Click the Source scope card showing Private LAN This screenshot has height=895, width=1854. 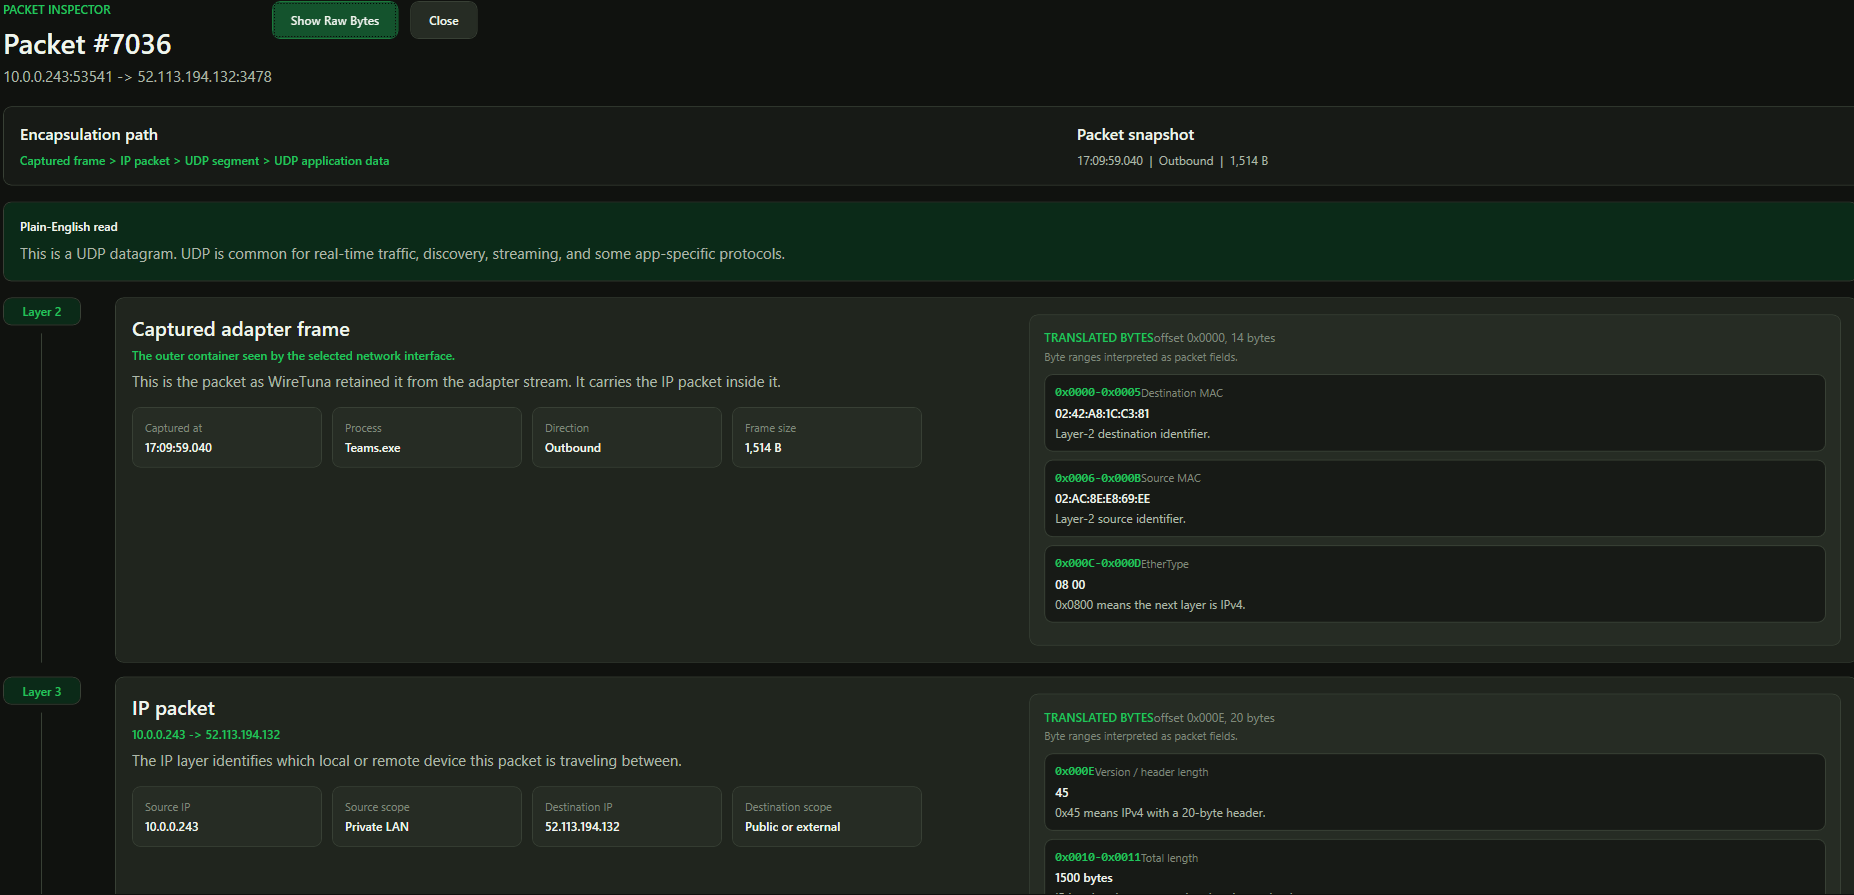pyautogui.click(x=427, y=816)
